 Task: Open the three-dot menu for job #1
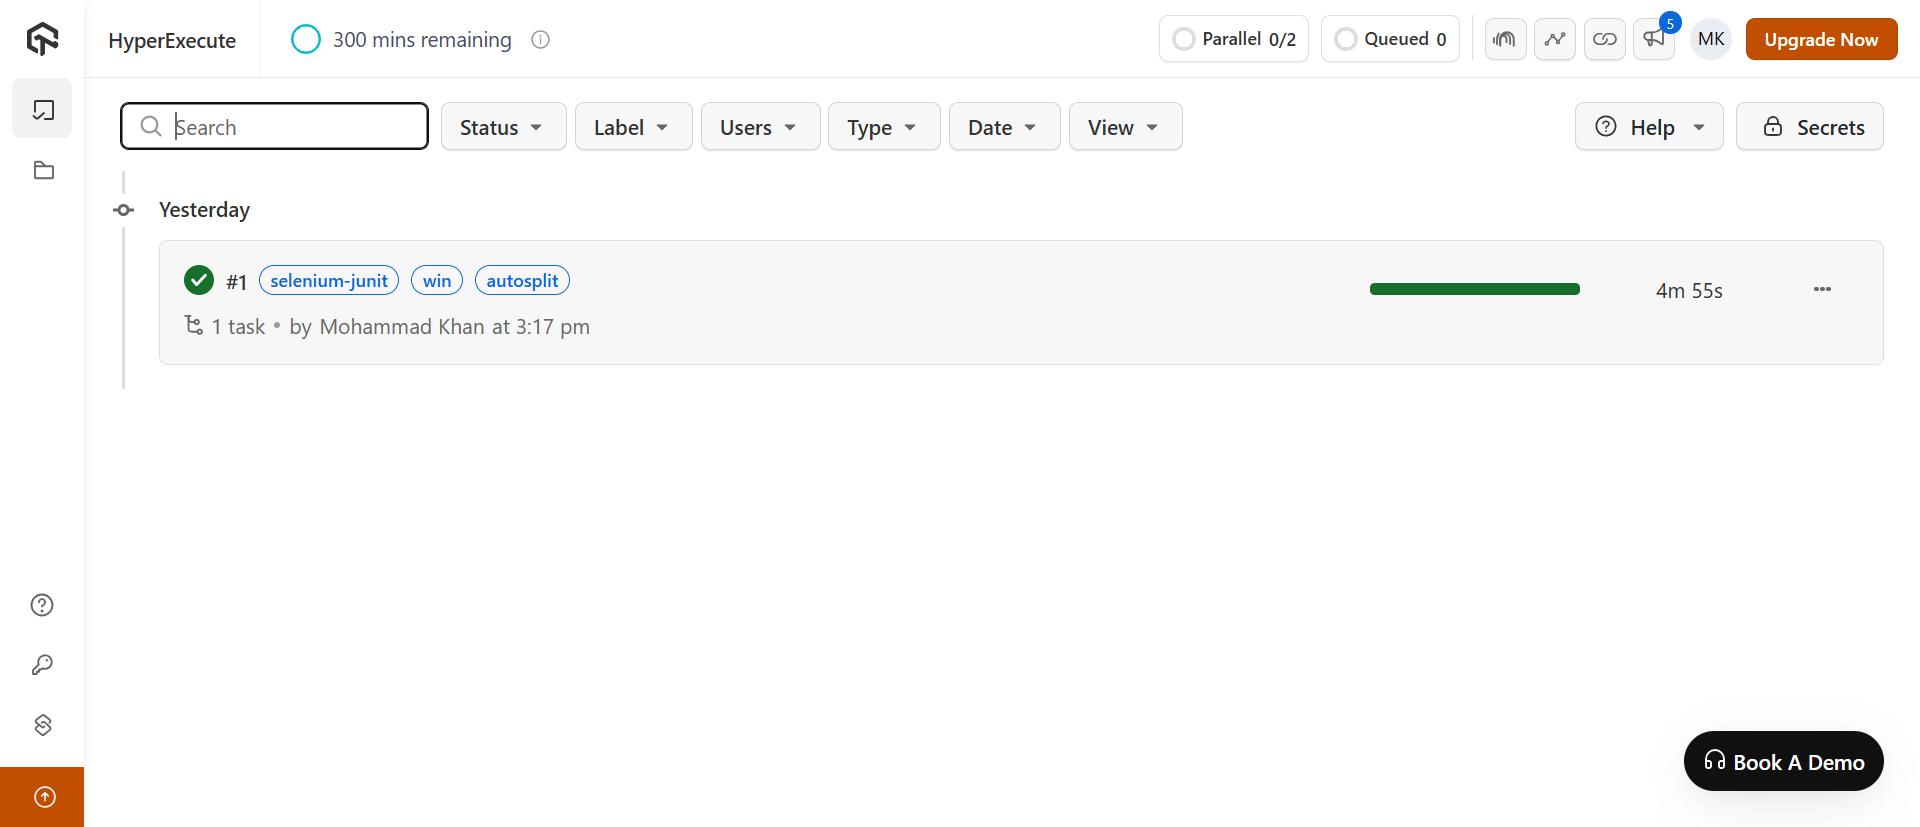[x=1822, y=289]
